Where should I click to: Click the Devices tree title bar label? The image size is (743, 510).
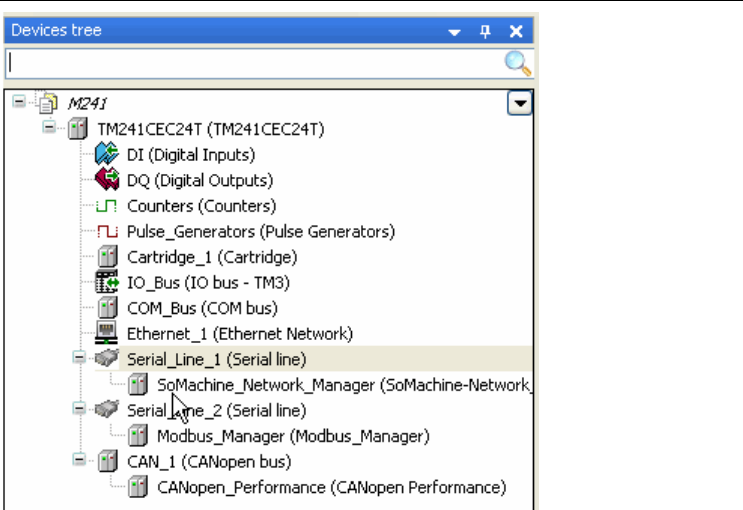coord(56,30)
